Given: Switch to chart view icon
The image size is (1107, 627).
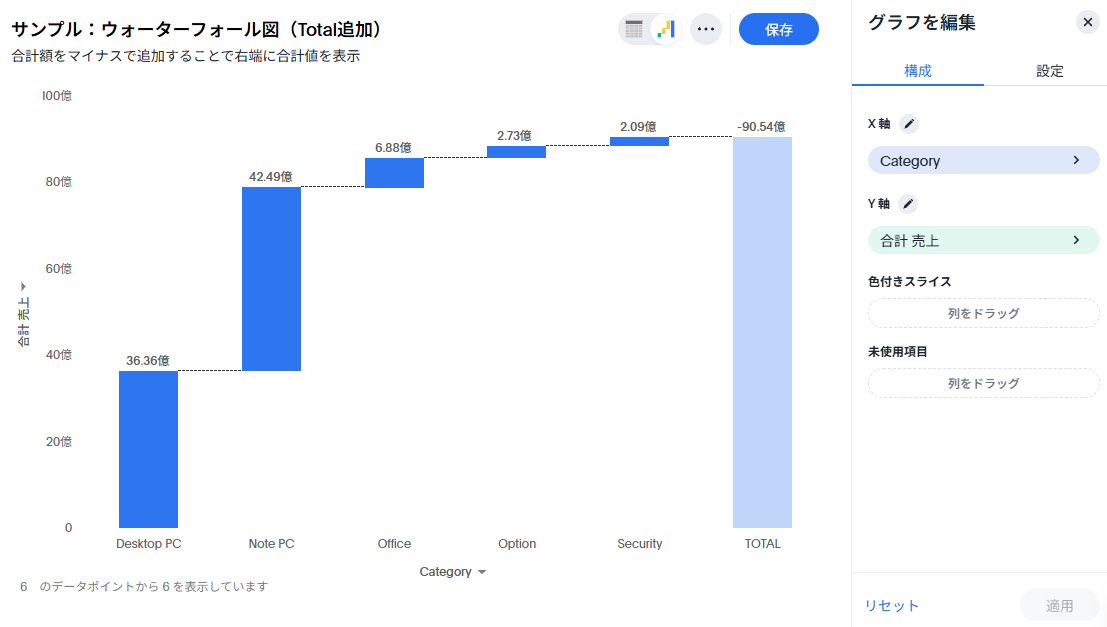Looking at the screenshot, I should [666, 29].
